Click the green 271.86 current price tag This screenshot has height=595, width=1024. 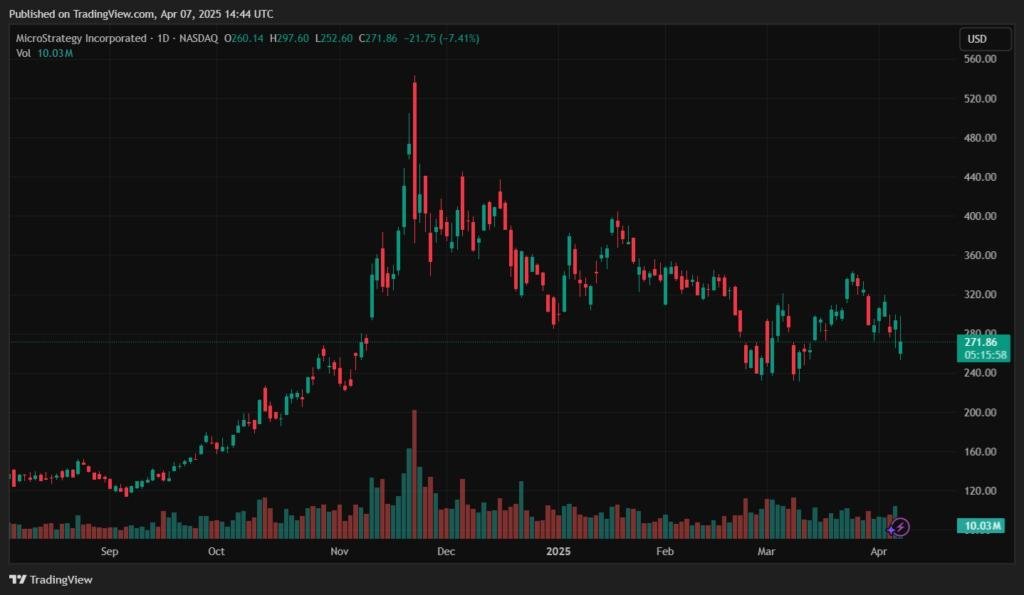click(981, 341)
